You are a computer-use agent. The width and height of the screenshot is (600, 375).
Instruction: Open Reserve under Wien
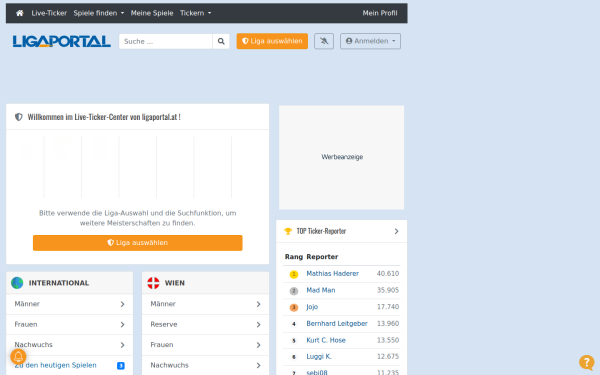tap(205, 324)
